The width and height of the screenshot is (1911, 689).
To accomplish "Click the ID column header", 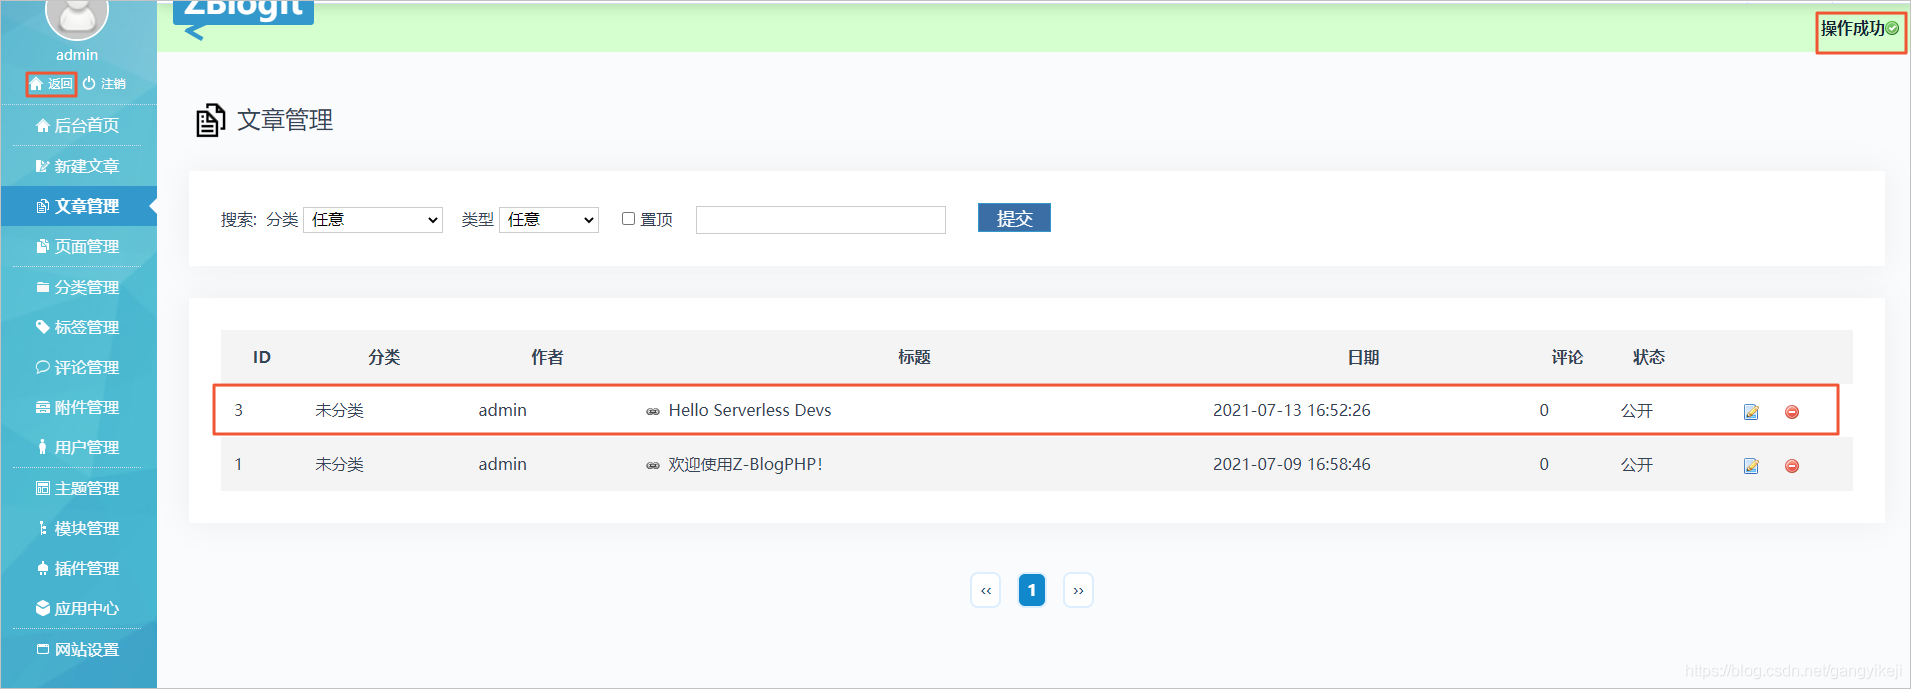I will point(262,357).
